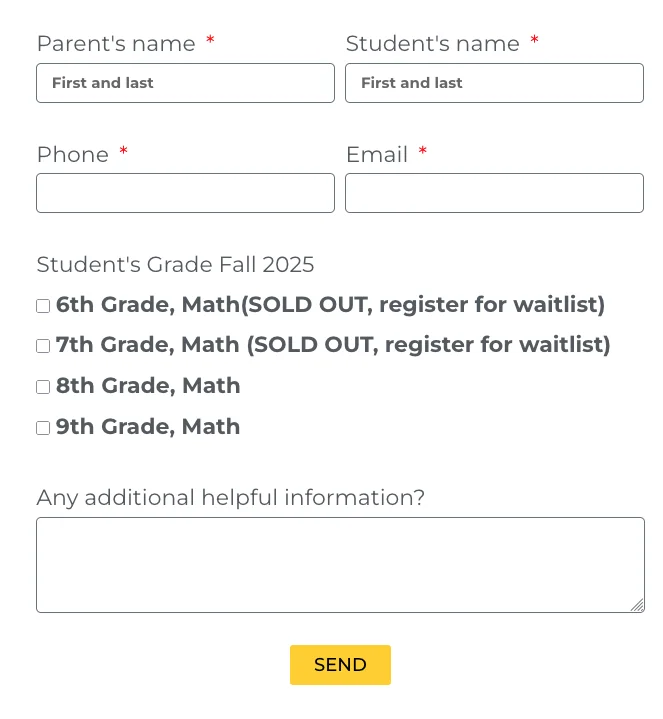Image resolution: width=663 pixels, height=719 pixels.
Task: Click the "Student's Grade Fall 2025" heading
Action: [175, 265]
